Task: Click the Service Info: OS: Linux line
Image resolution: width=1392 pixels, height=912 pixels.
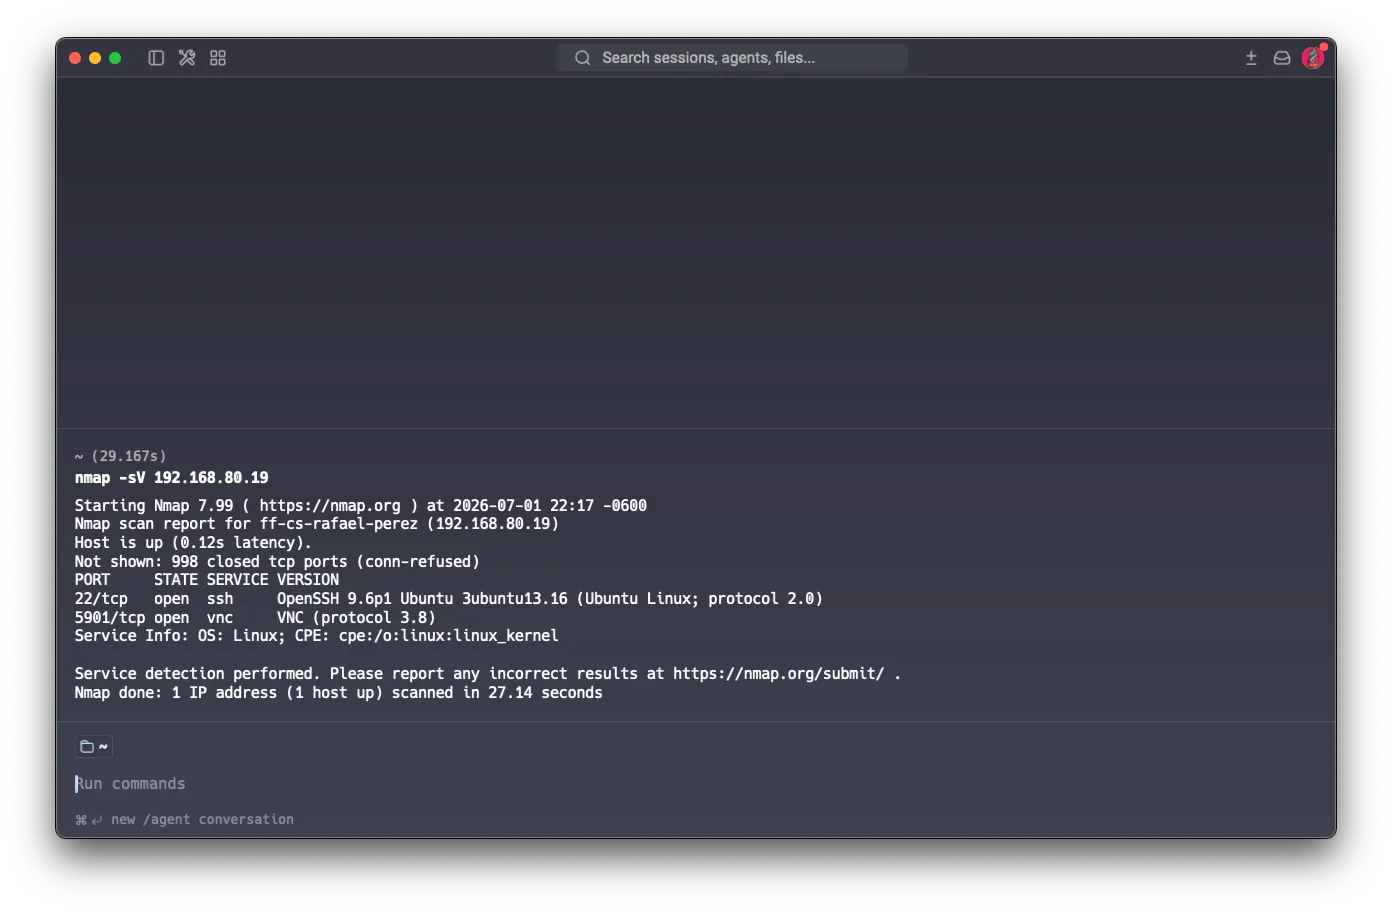Action: point(316,636)
